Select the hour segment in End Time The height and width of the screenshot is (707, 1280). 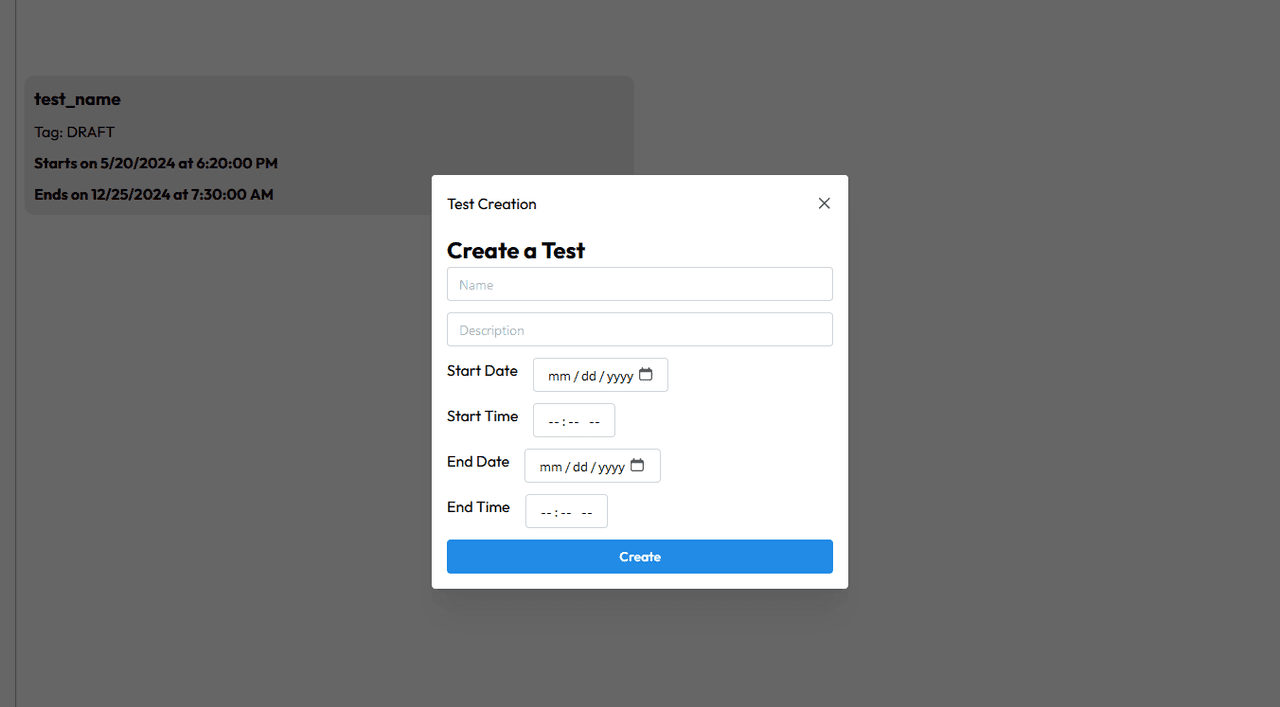point(546,513)
